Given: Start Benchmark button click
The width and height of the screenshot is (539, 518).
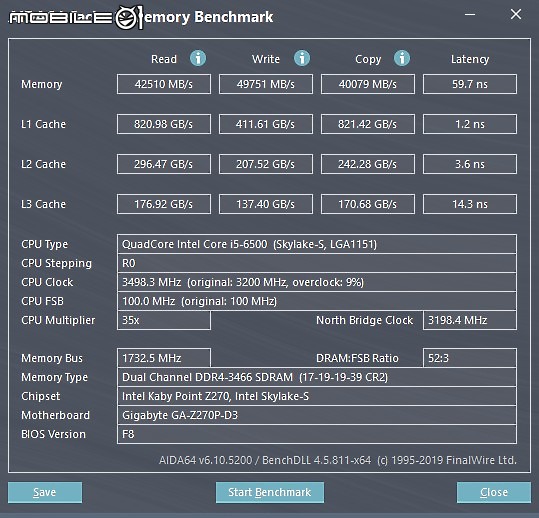Looking at the screenshot, I should tap(270, 492).
